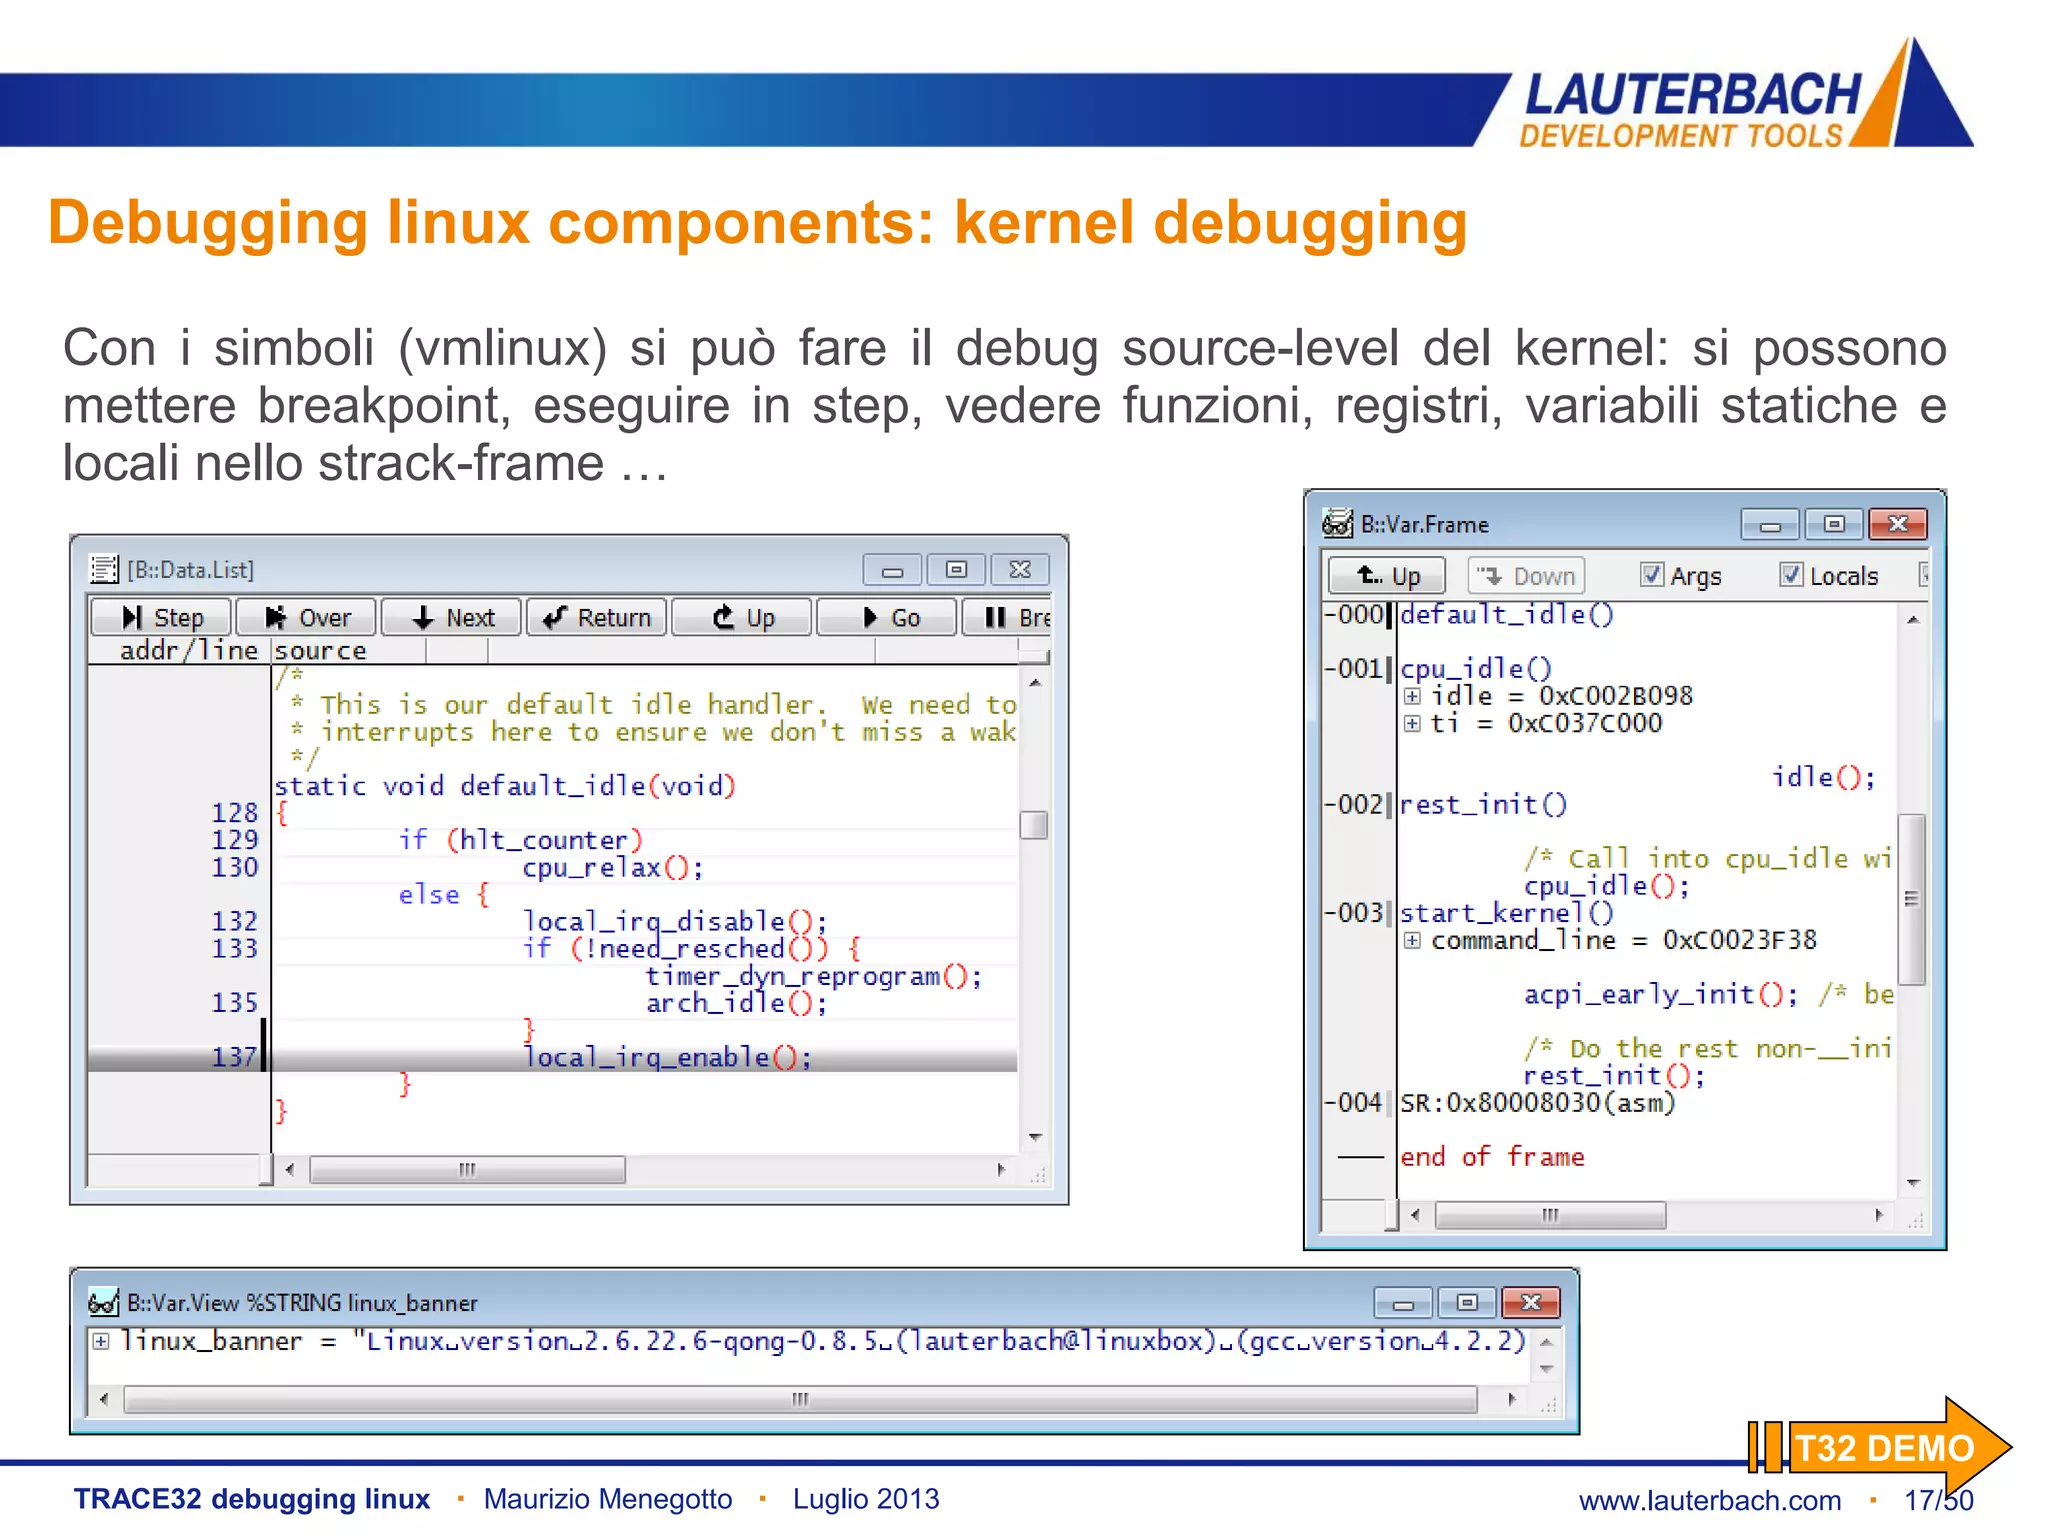
Task: Click the Up button in Data.List toolbar
Action: (x=742, y=617)
